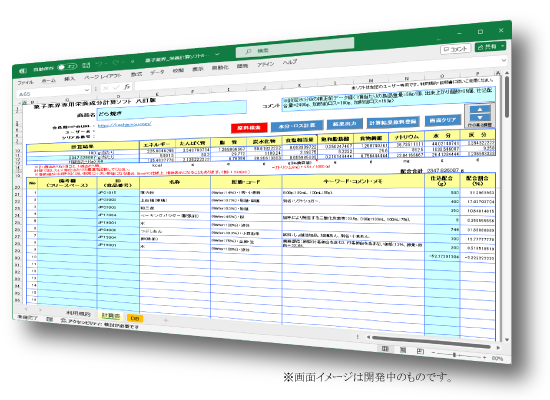Screen dimensions: 550x400
Task: Click the blue down arrow row-move button
Action: point(479,117)
